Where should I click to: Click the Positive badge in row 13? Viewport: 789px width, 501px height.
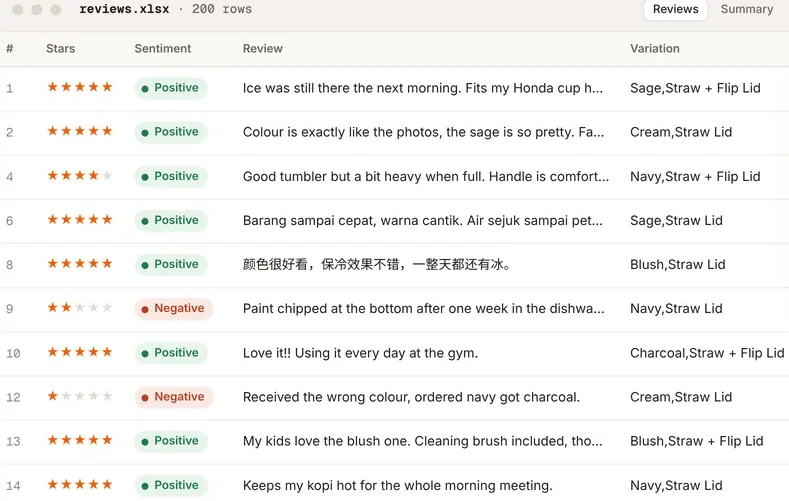coord(171,441)
